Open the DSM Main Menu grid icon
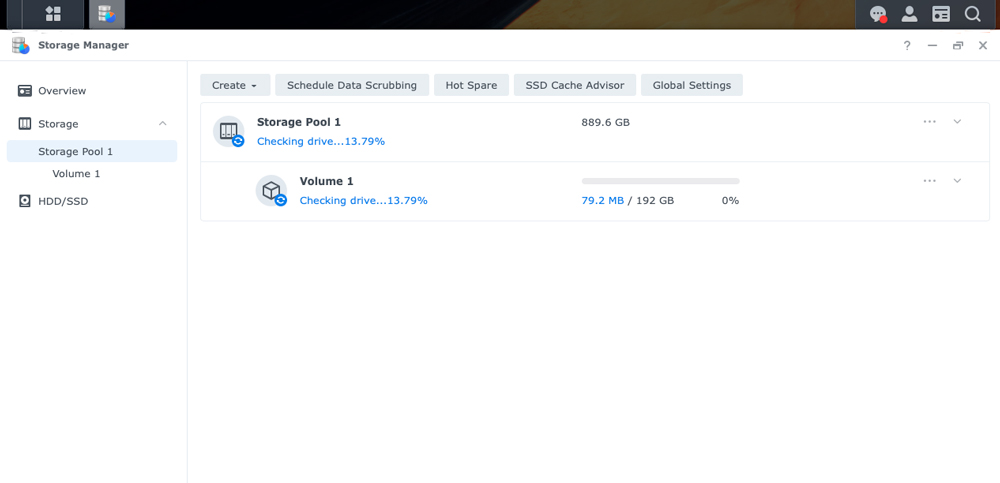This screenshot has height=483, width=1000. pyautogui.click(x=53, y=14)
